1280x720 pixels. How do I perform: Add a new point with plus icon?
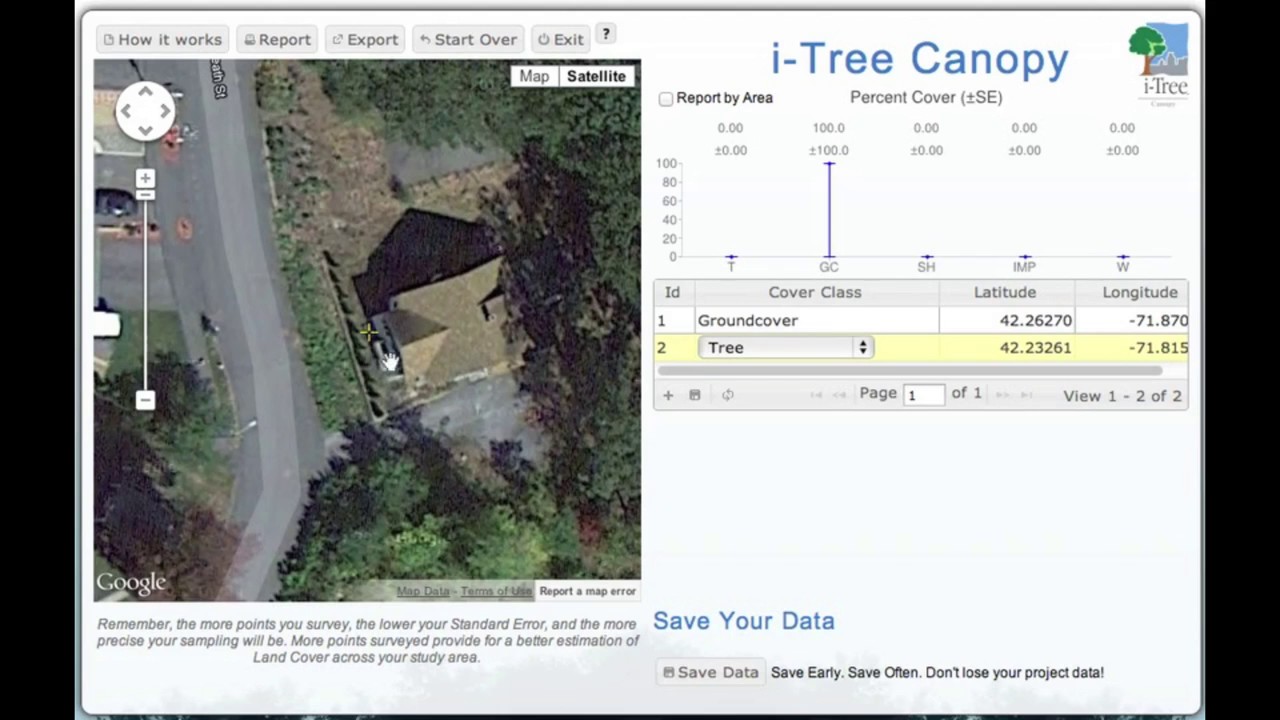tap(668, 395)
